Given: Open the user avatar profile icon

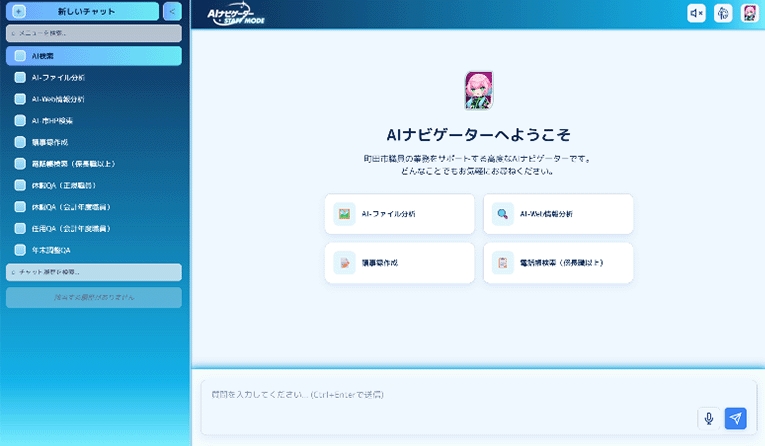Looking at the screenshot, I should point(749,13).
